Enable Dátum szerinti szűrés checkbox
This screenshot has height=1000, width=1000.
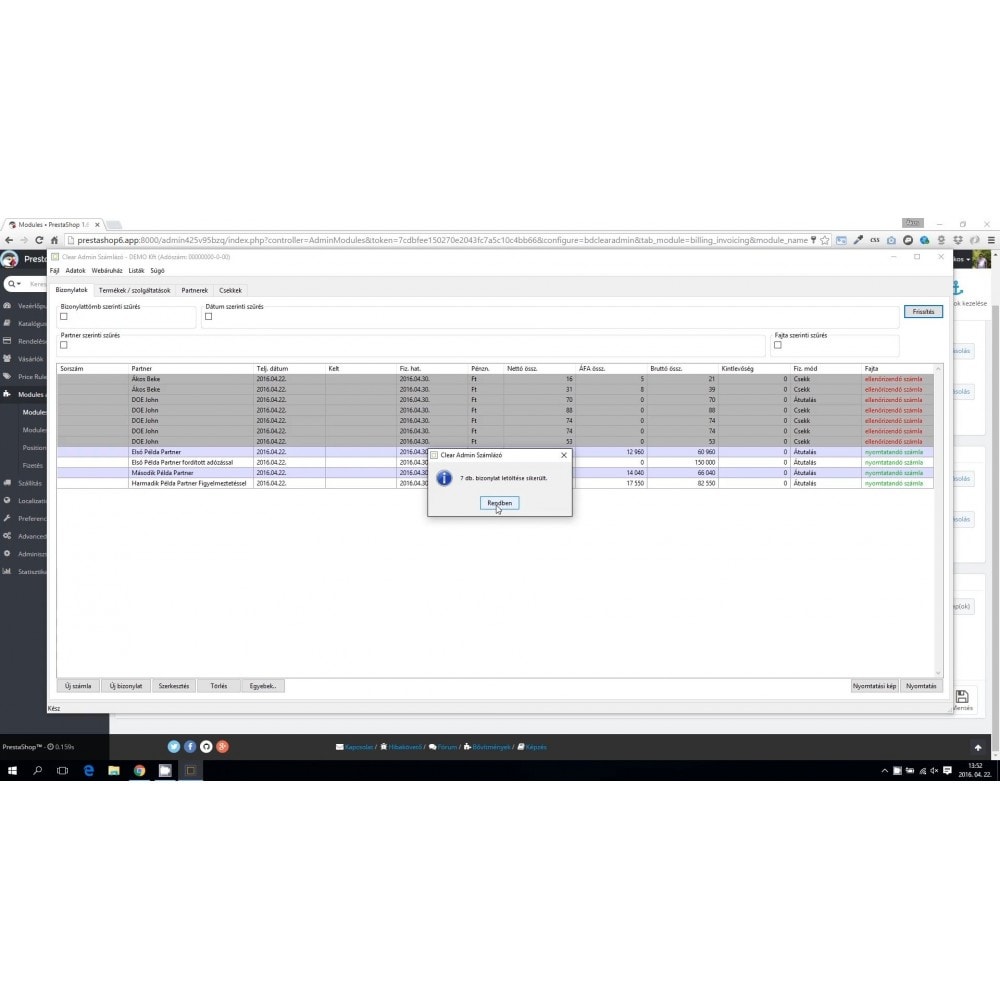209,316
